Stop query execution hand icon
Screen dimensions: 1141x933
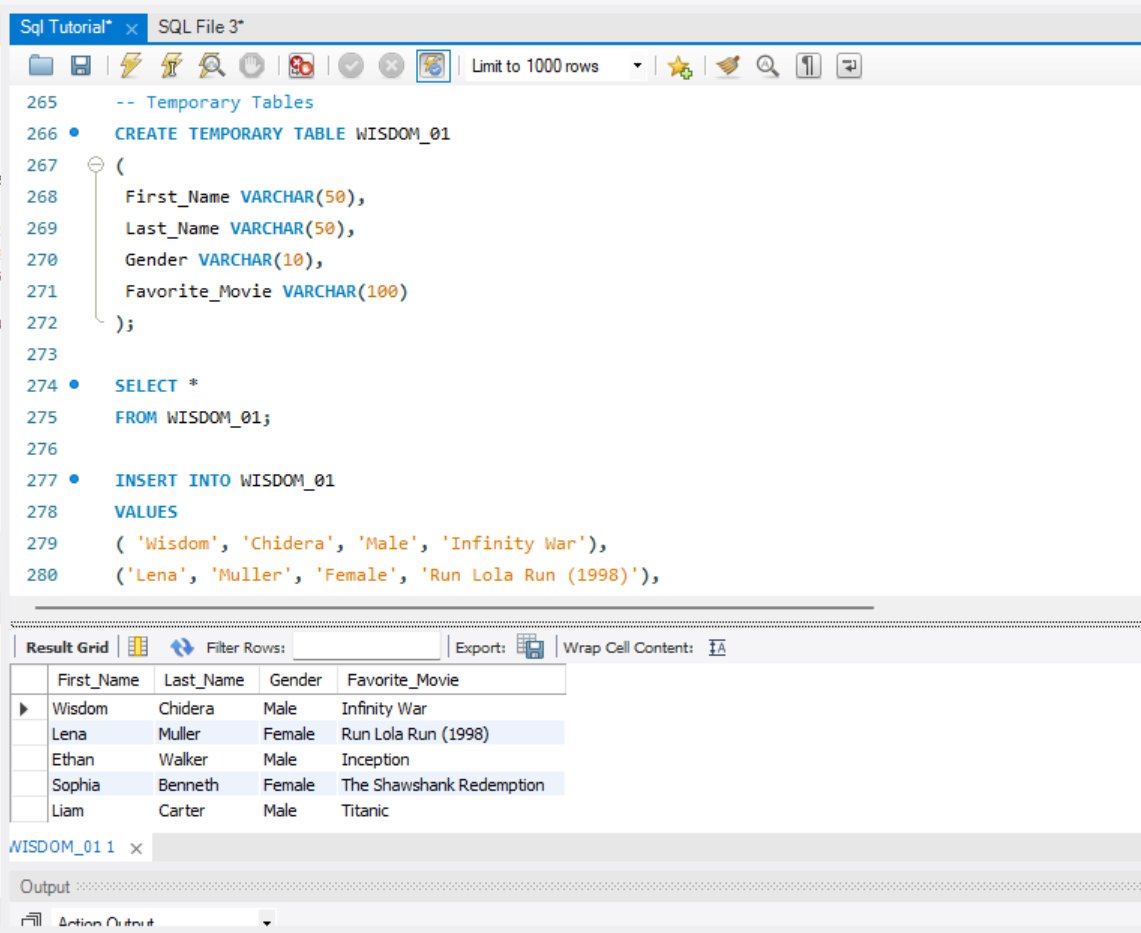coord(252,65)
